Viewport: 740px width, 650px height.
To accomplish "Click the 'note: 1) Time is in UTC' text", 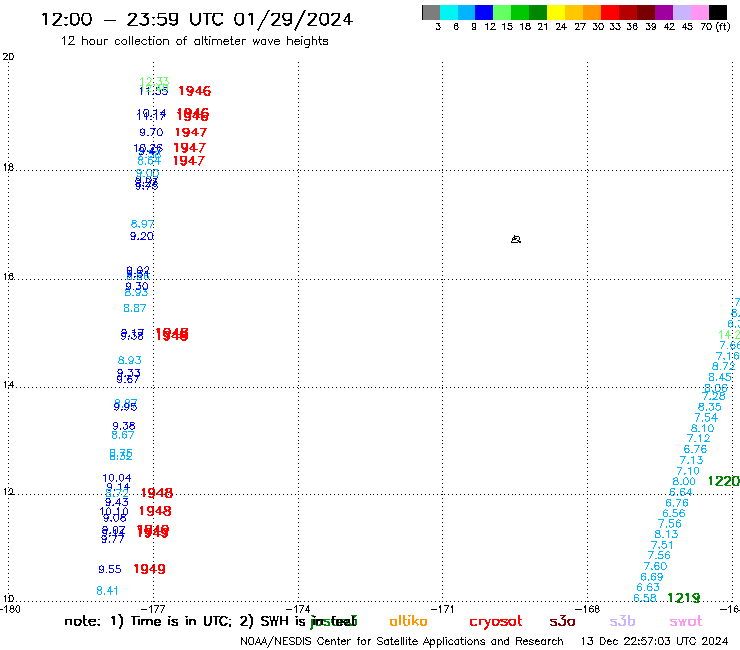I will (x=148, y=621).
